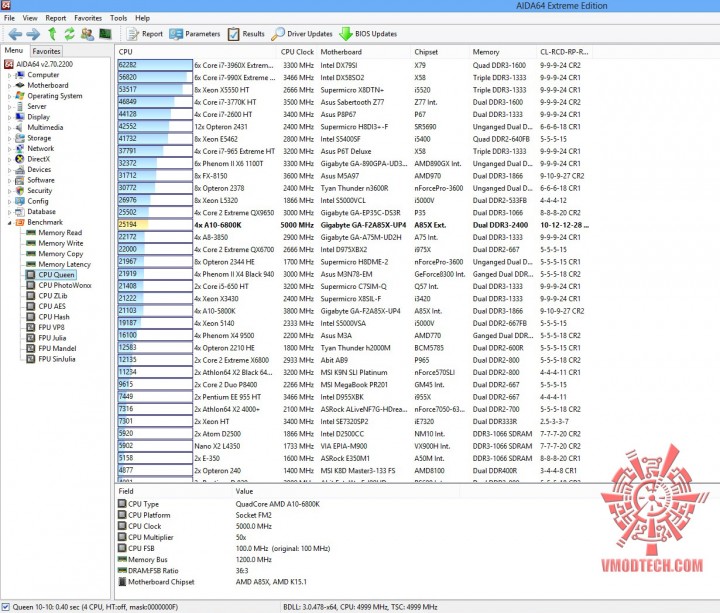The height and width of the screenshot is (613, 720).
Task: Click the Forward arrow toolbar icon
Action: tap(33, 34)
